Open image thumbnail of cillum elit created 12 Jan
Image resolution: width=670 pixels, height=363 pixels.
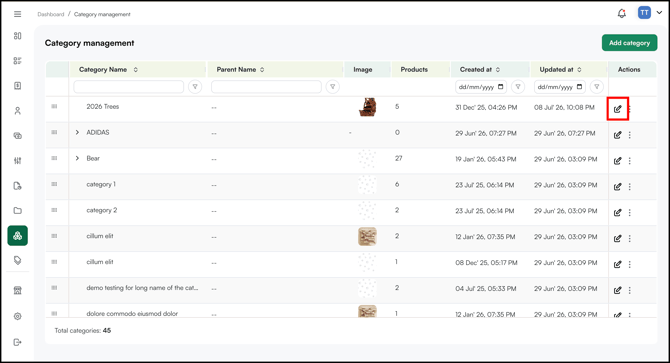[367, 237]
